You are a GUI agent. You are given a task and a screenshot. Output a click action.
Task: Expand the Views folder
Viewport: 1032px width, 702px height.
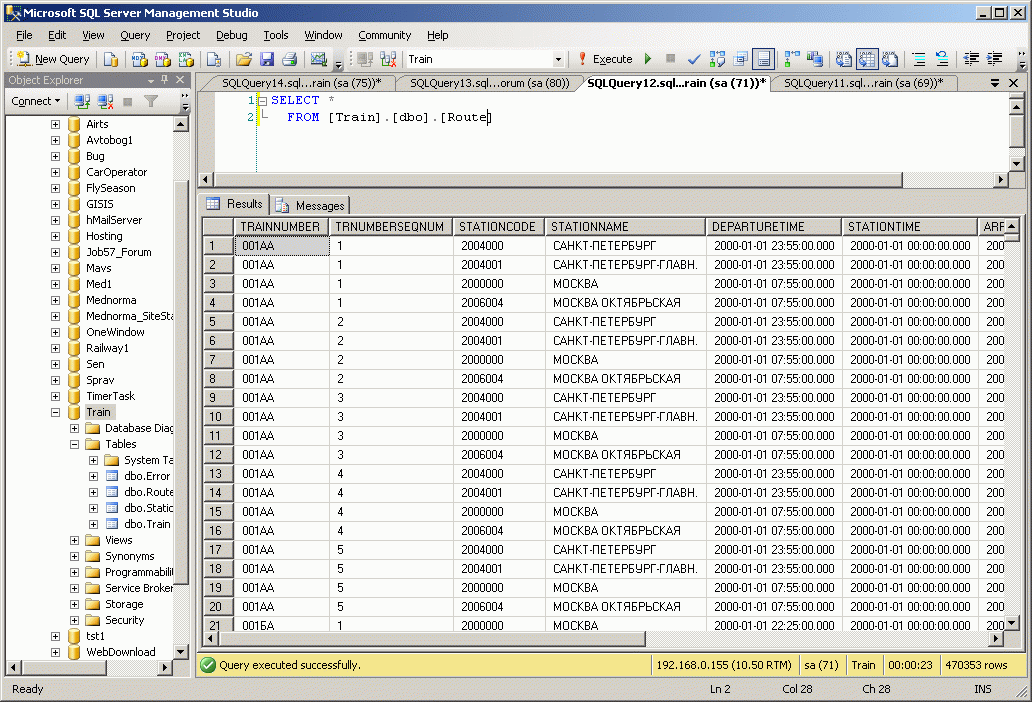pyautogui.click(x=74, y=541)
